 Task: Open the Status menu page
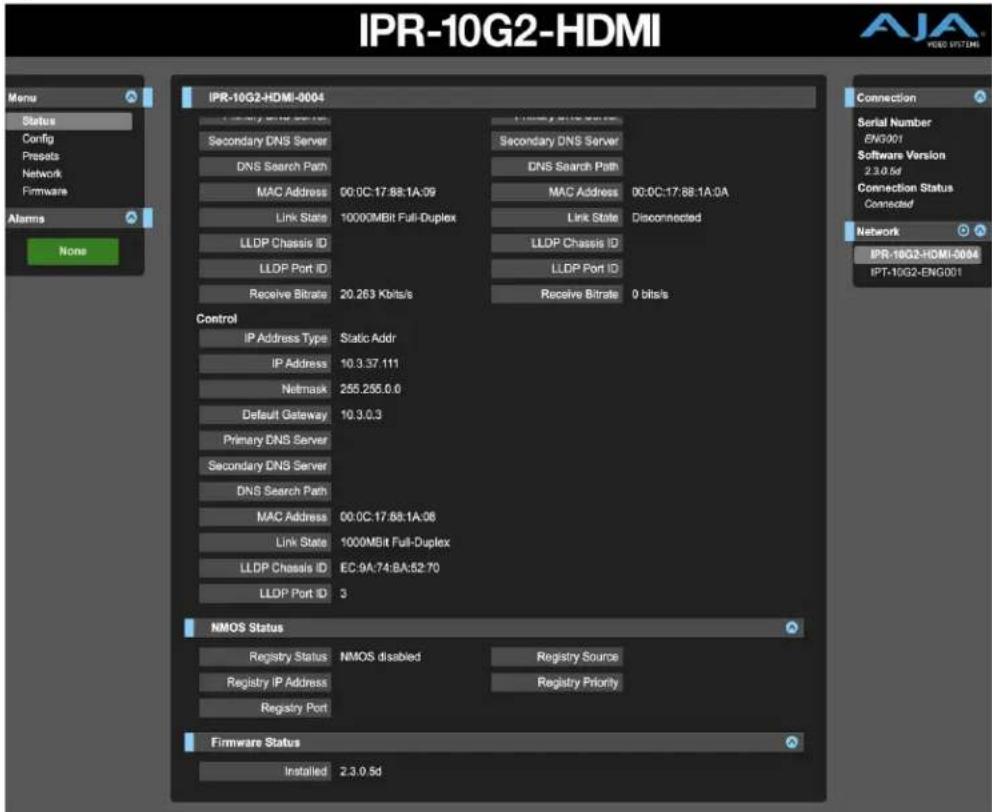[70, 121]
